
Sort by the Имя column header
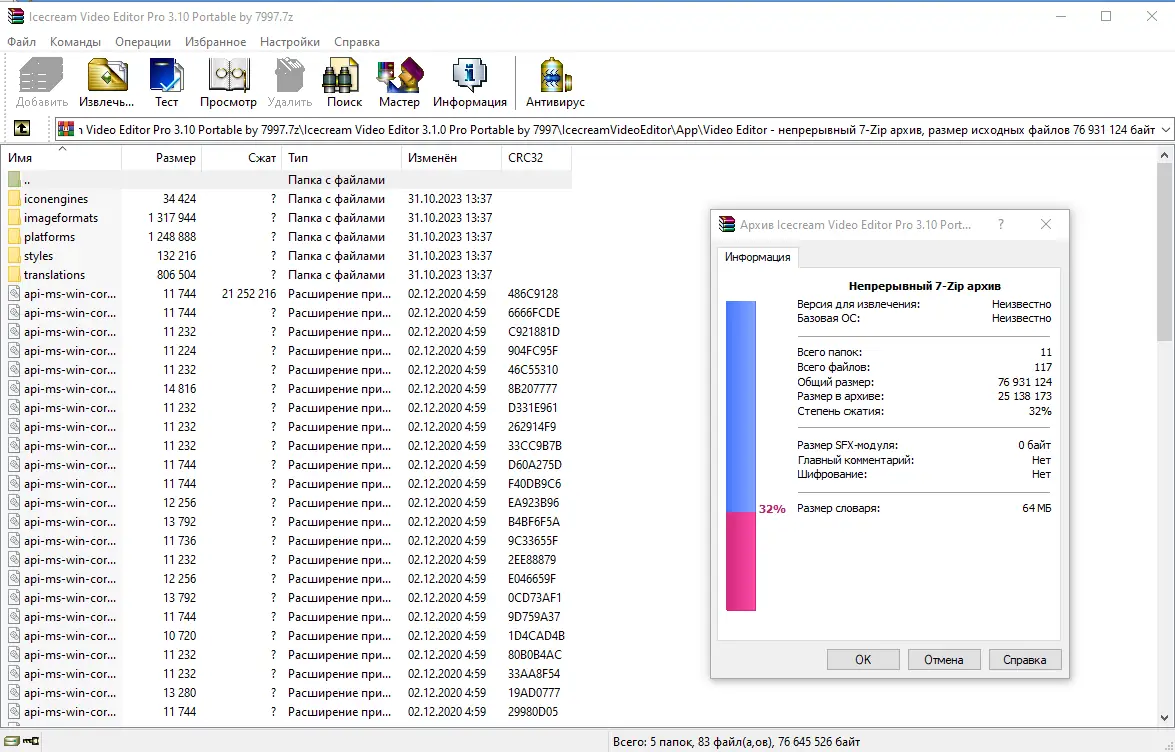63,157
